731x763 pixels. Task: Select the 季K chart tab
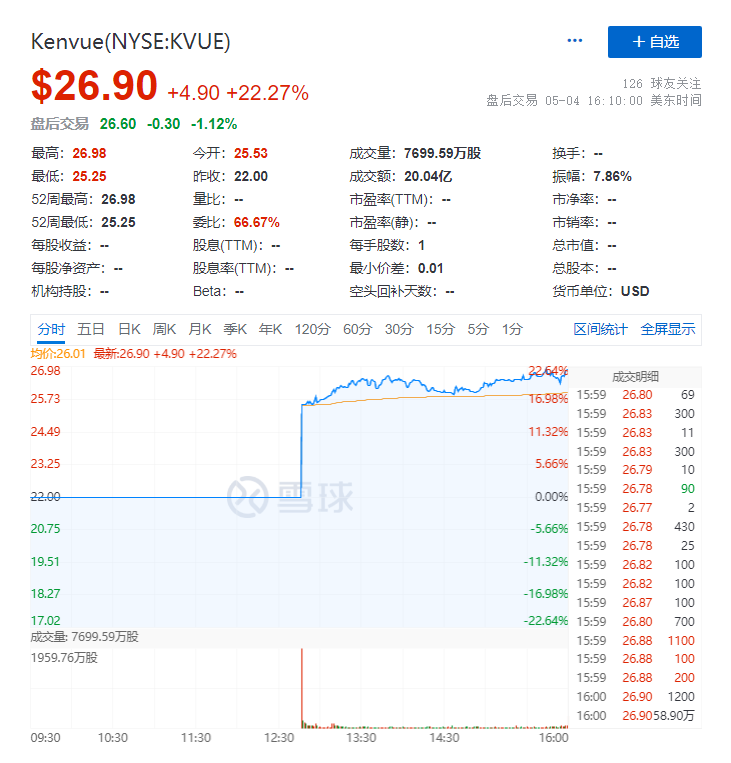tap(235, 329)
